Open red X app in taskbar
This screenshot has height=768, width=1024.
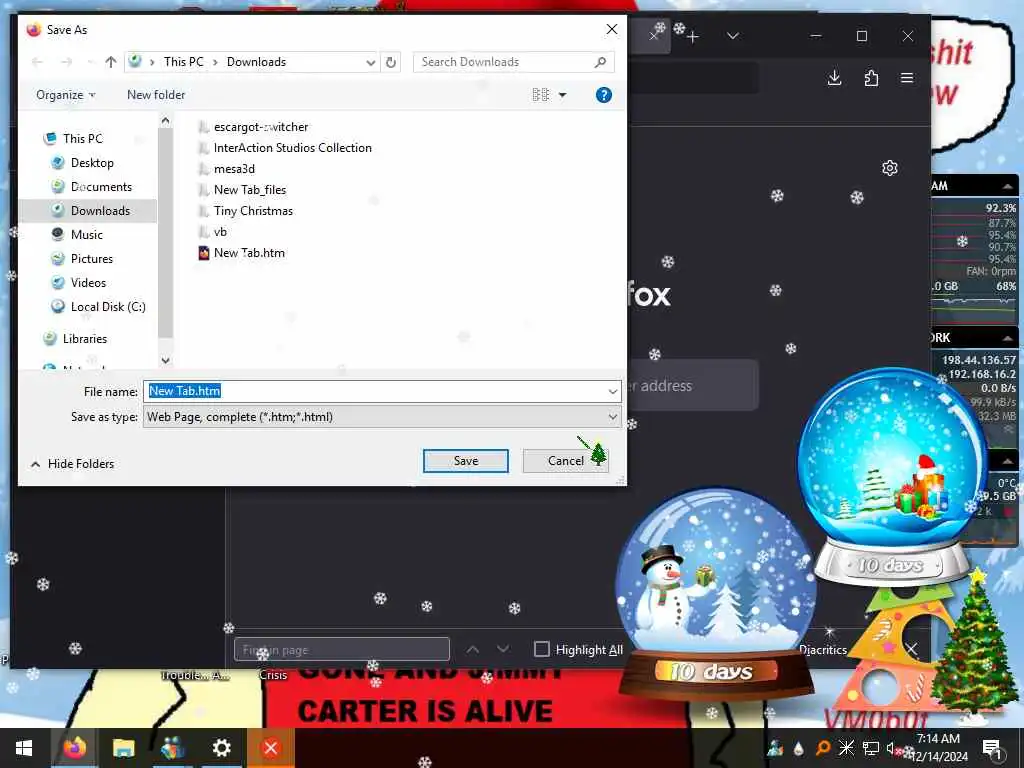click(x=270, y=748)
